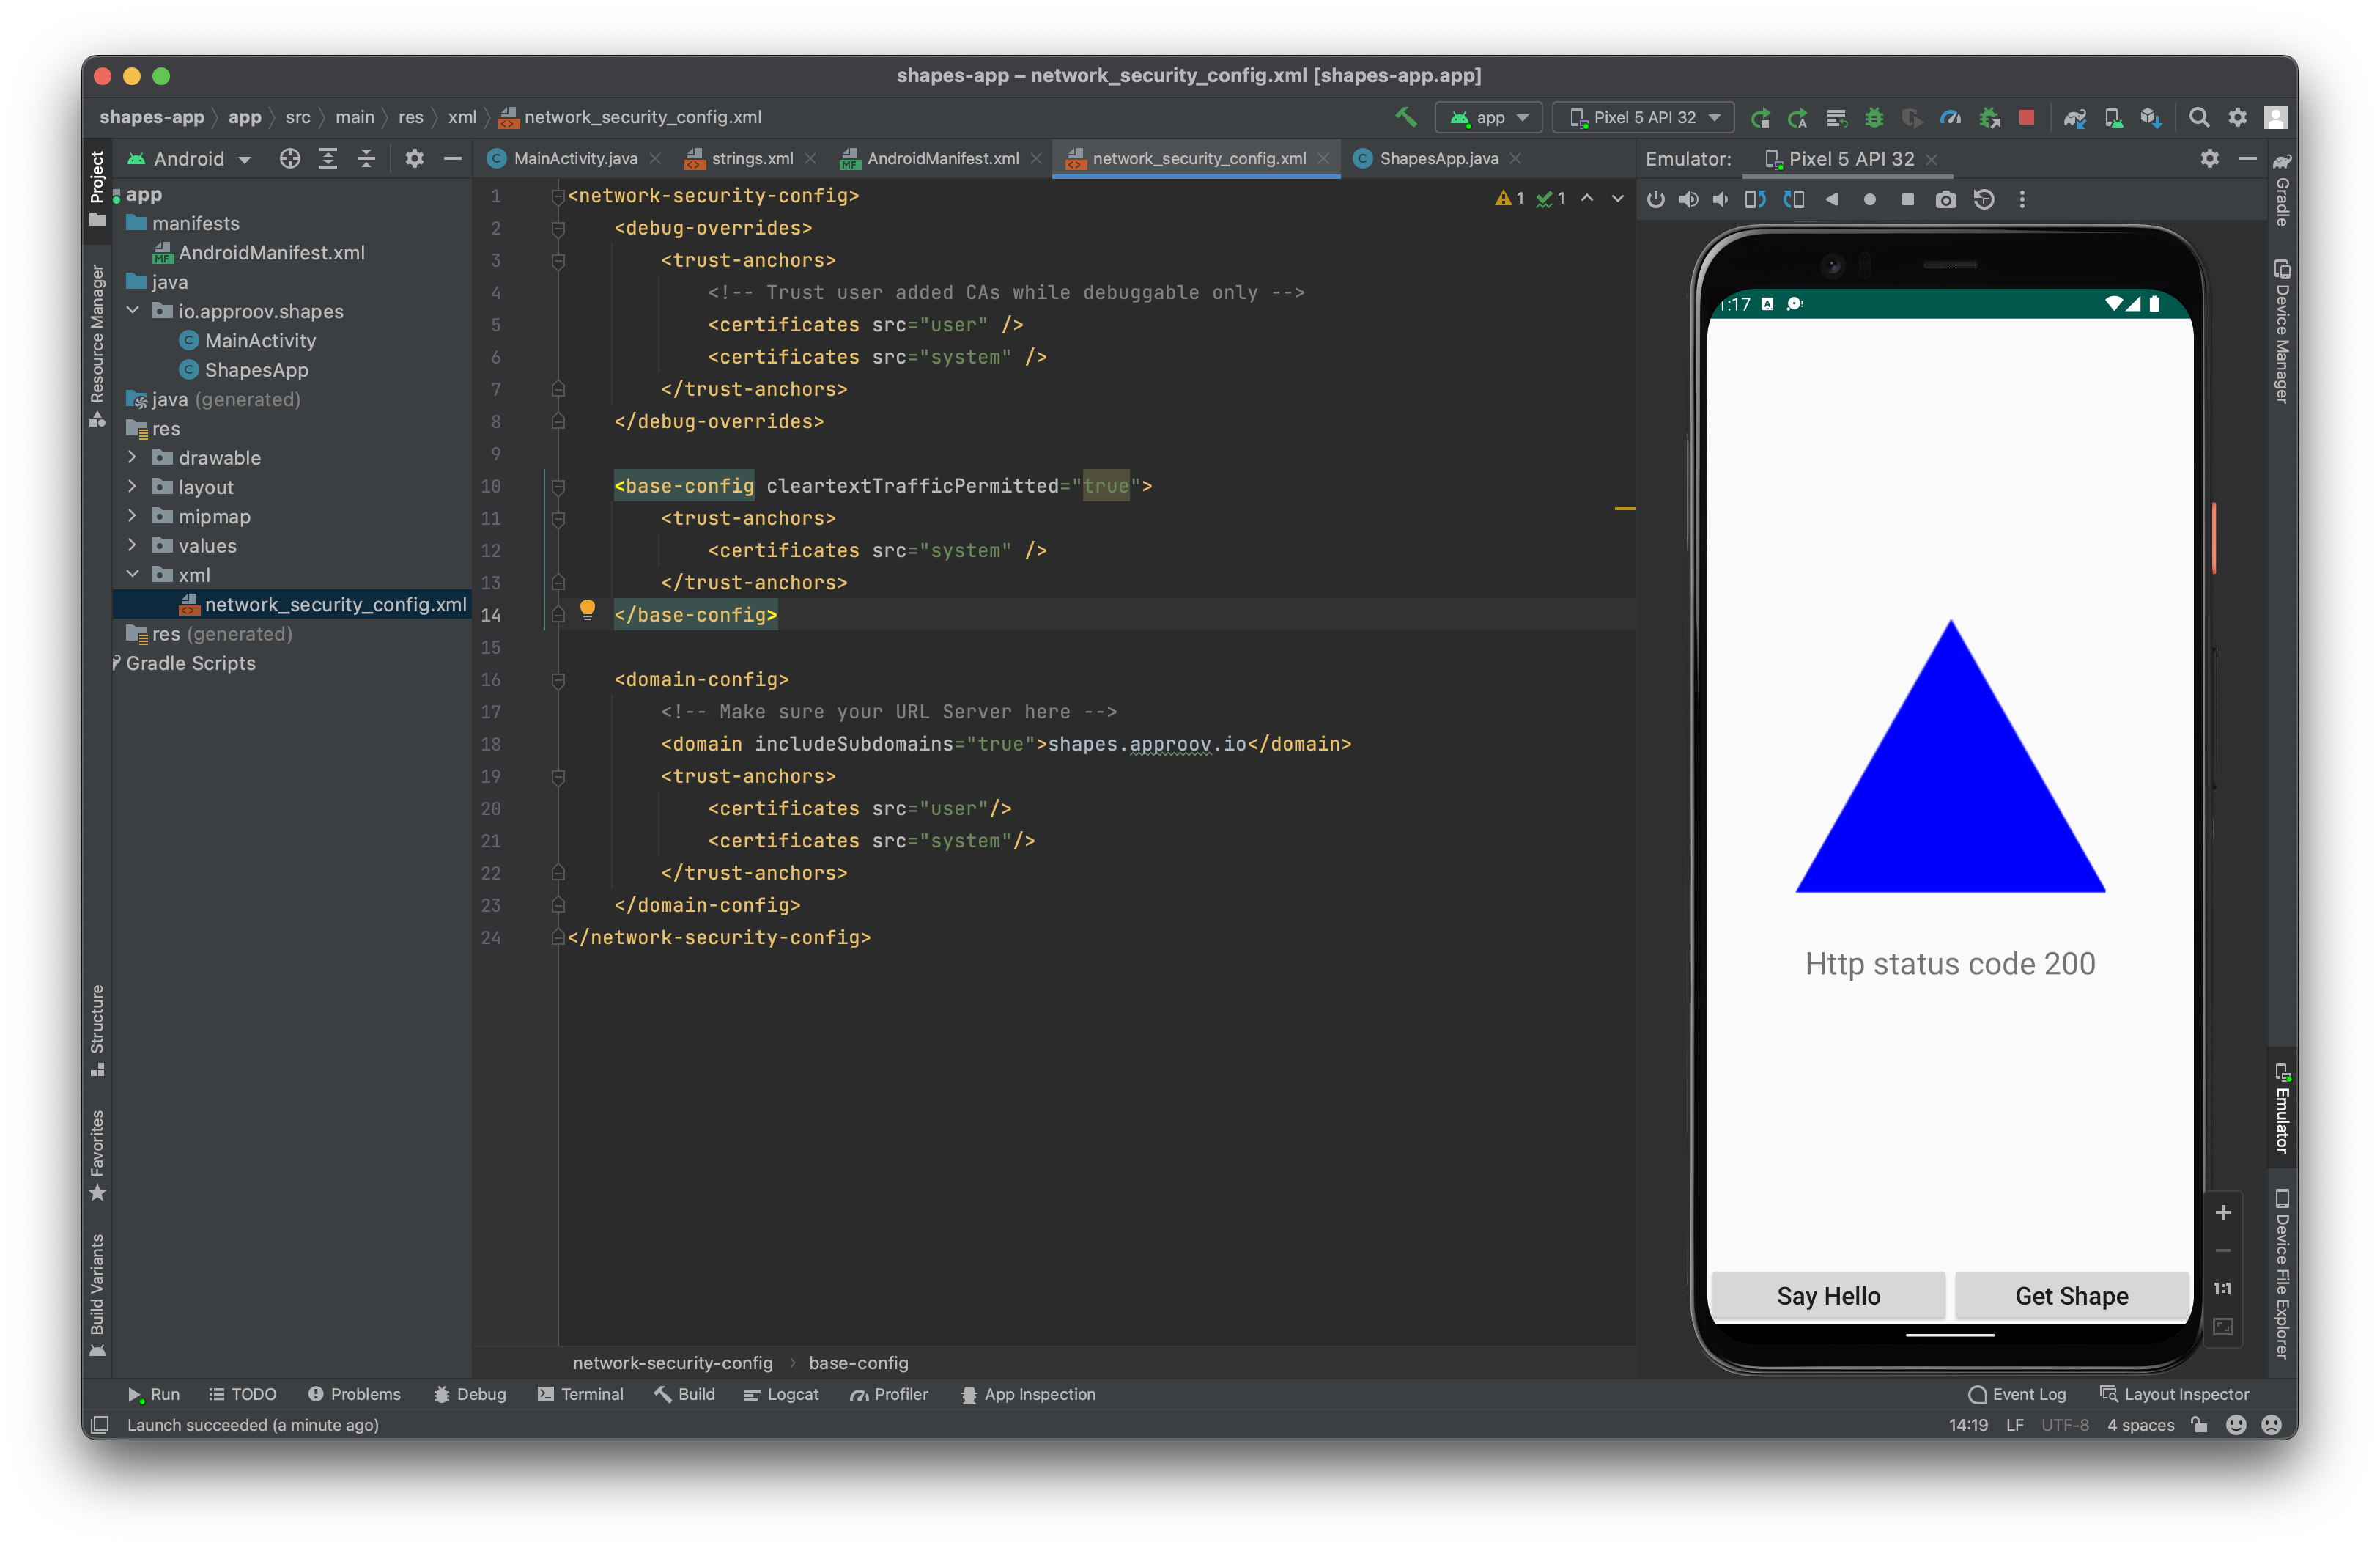Open Device Manager from the toolbar
2380x1548 pixels.
[x=2113, y=117]
